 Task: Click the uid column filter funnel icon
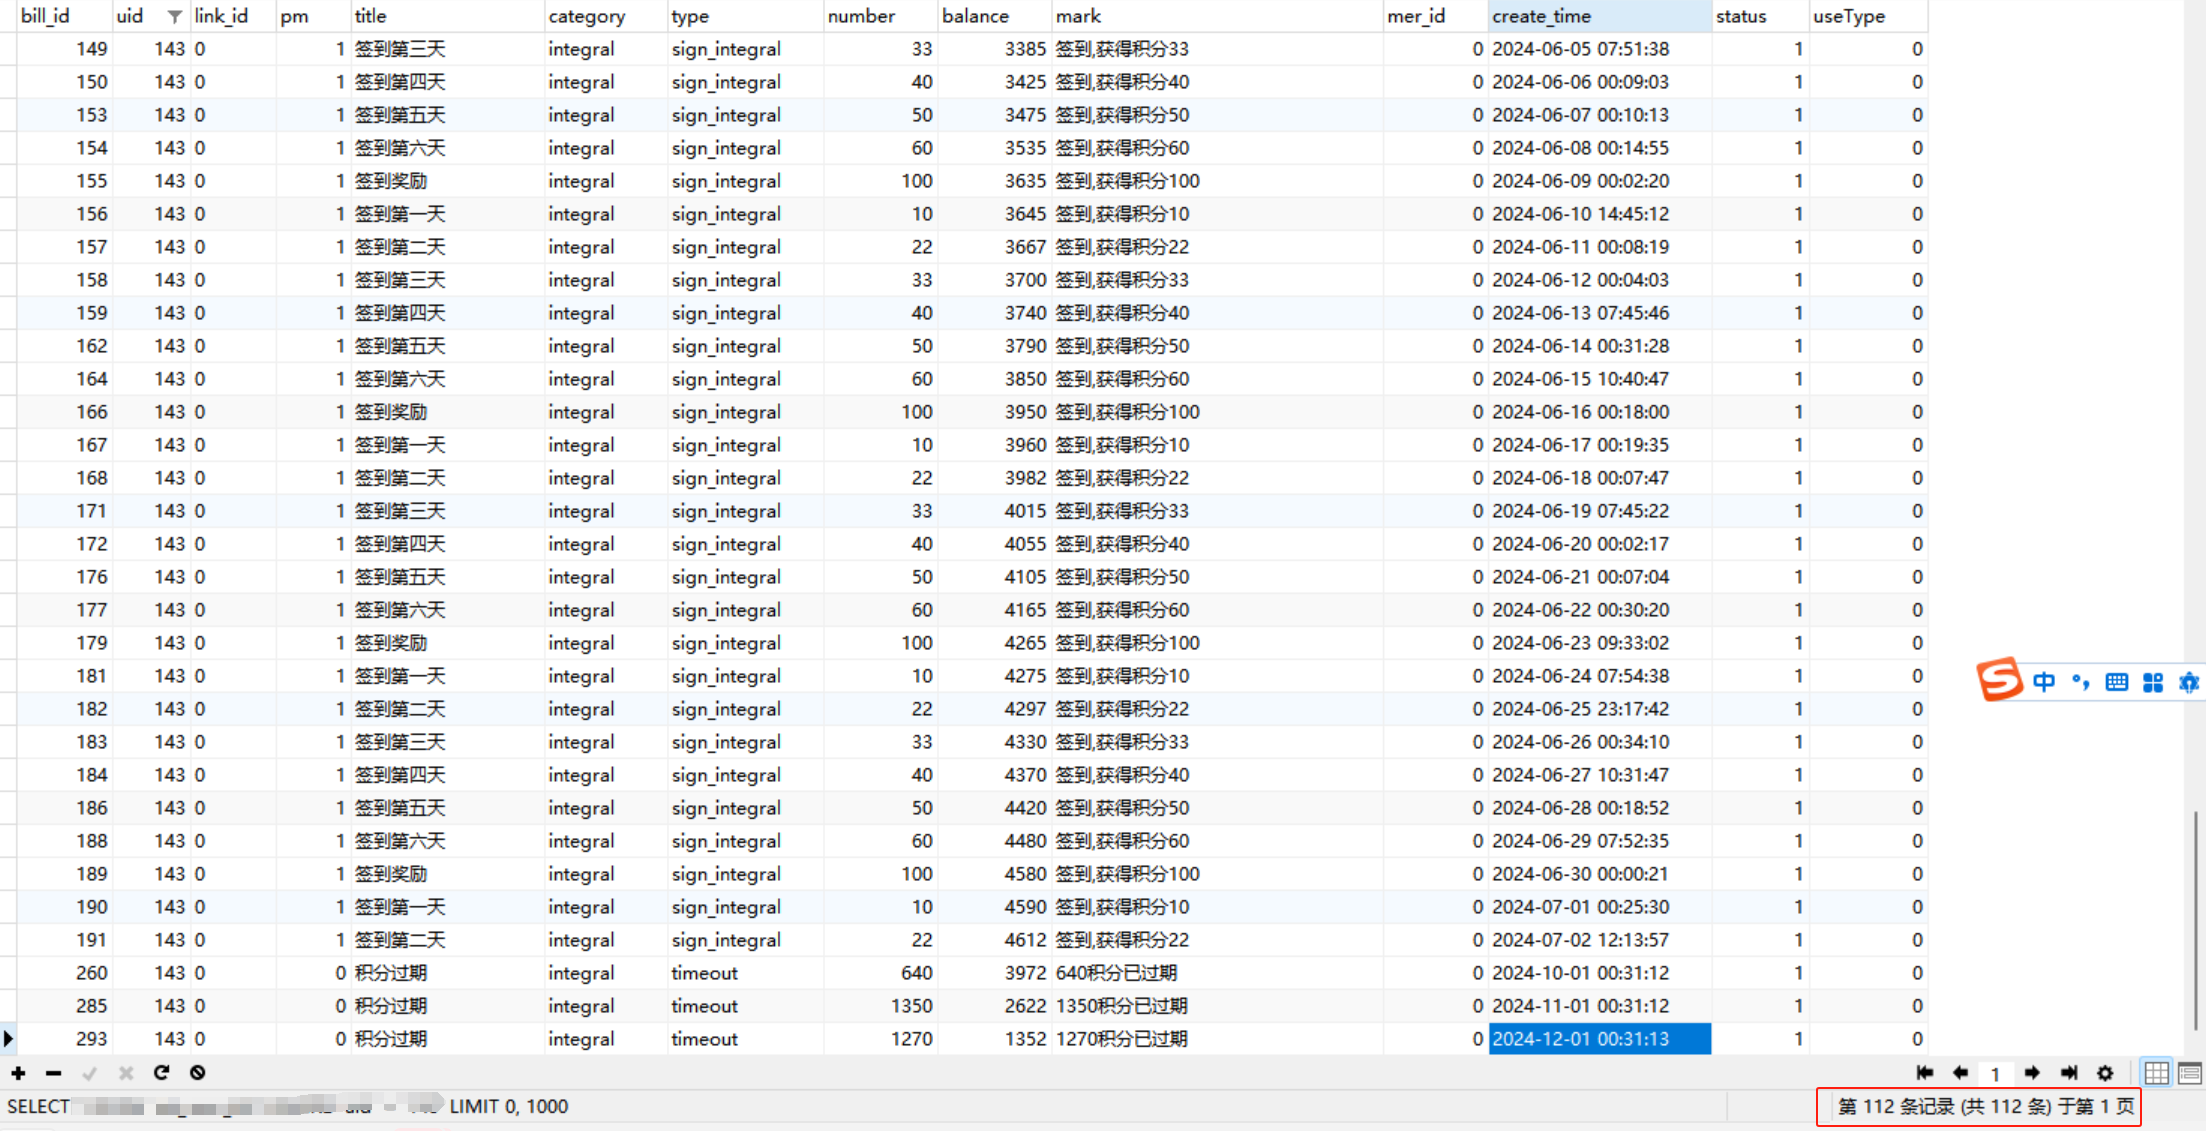(x=175, y=16)
